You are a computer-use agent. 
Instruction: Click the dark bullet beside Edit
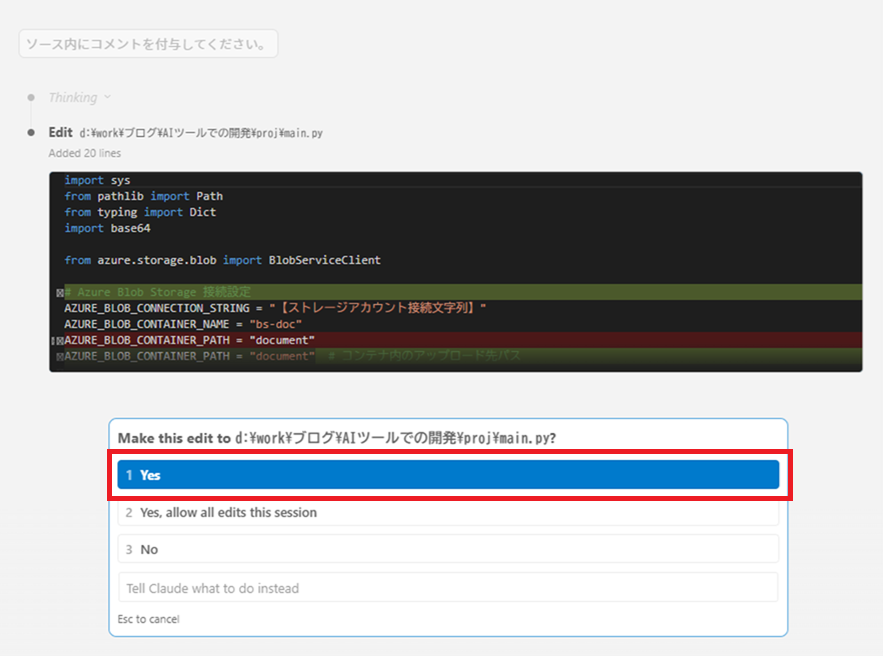31,132
